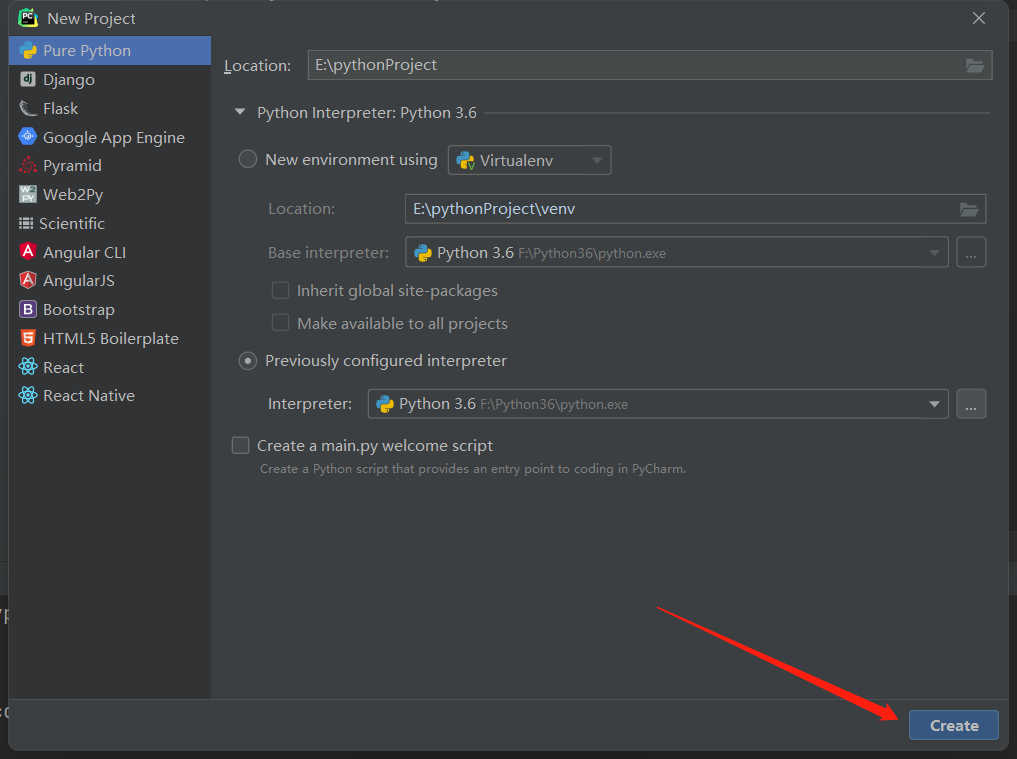
Task: Check Make available to all projects
Action: 280,323
